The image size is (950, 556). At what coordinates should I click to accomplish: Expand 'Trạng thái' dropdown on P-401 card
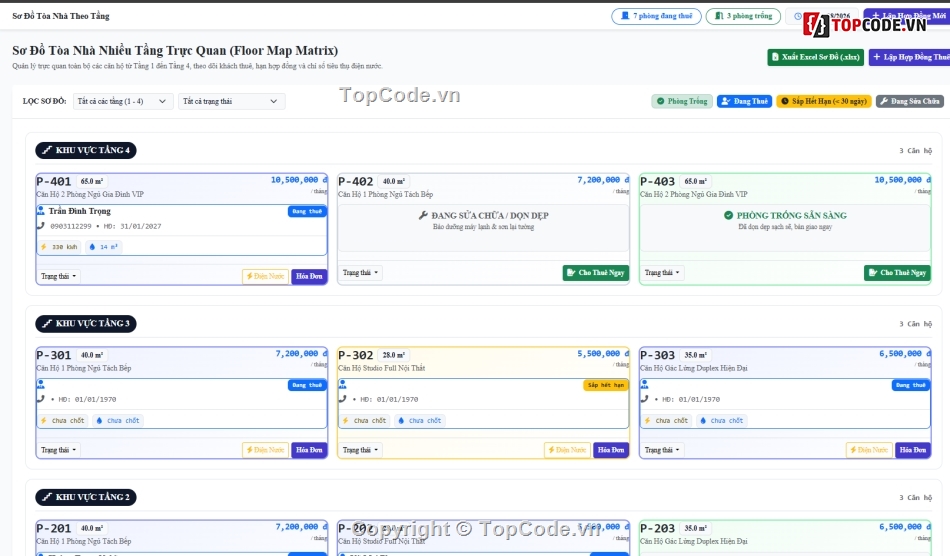[59, 276]
